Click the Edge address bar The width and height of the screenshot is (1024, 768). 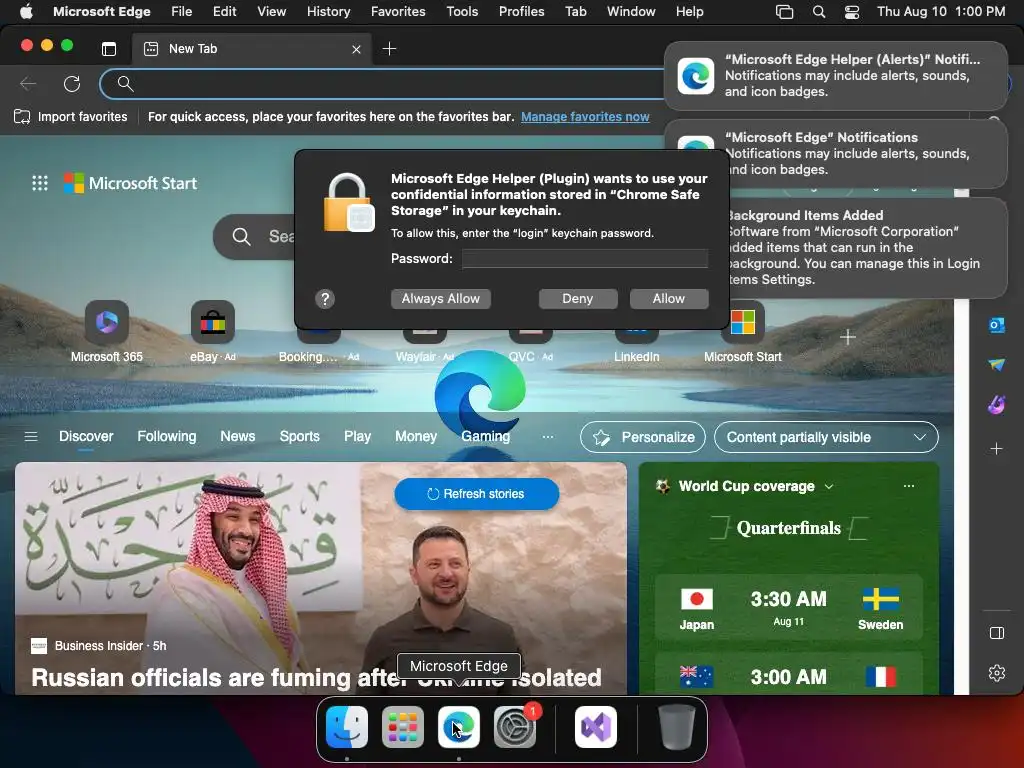pos(392,84)
